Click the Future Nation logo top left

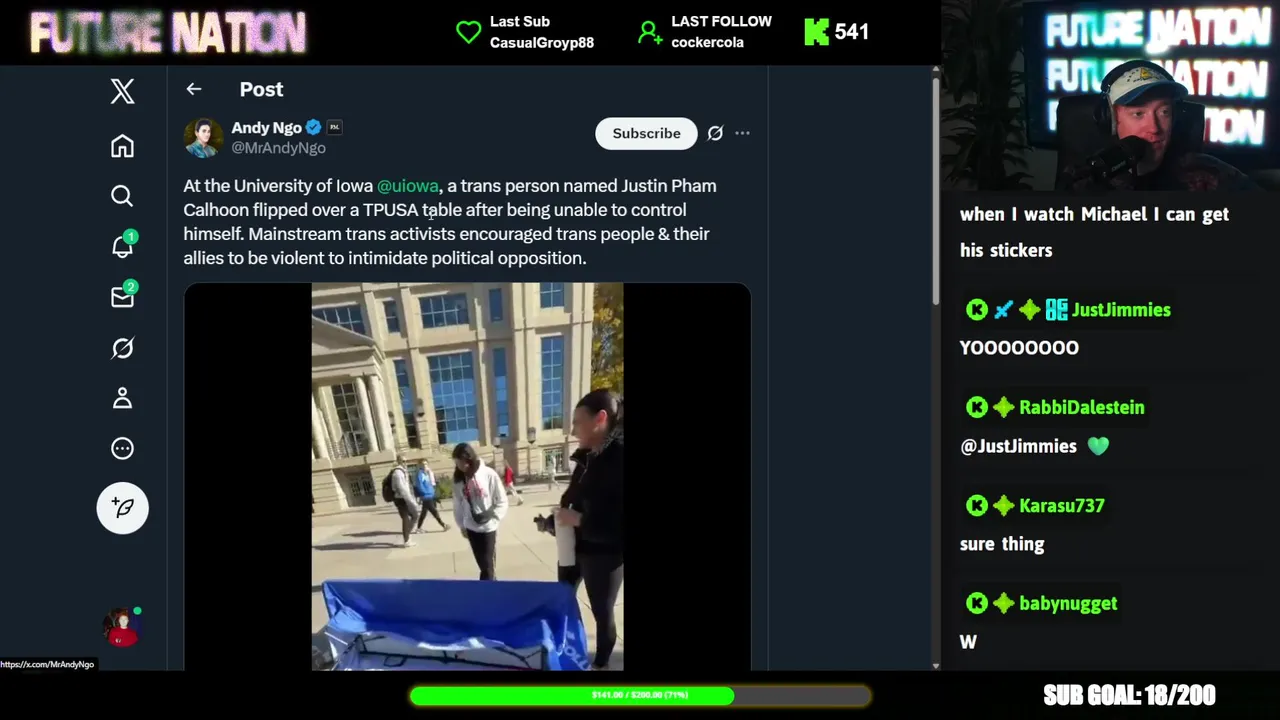(168, 32)
